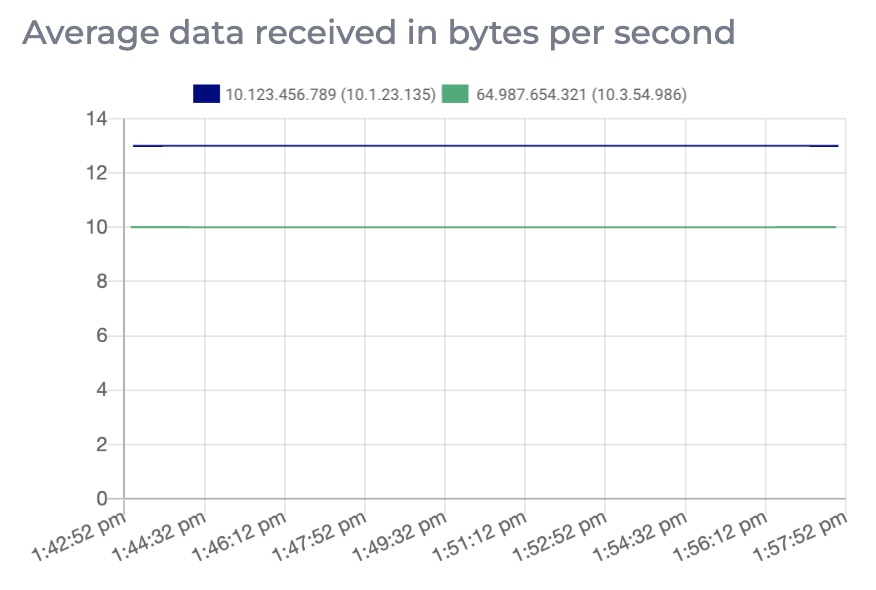Image resolution: width=876 pixels, height=590 pixels.
Task: Click the y-axis value 0
Action: point(101,498)
